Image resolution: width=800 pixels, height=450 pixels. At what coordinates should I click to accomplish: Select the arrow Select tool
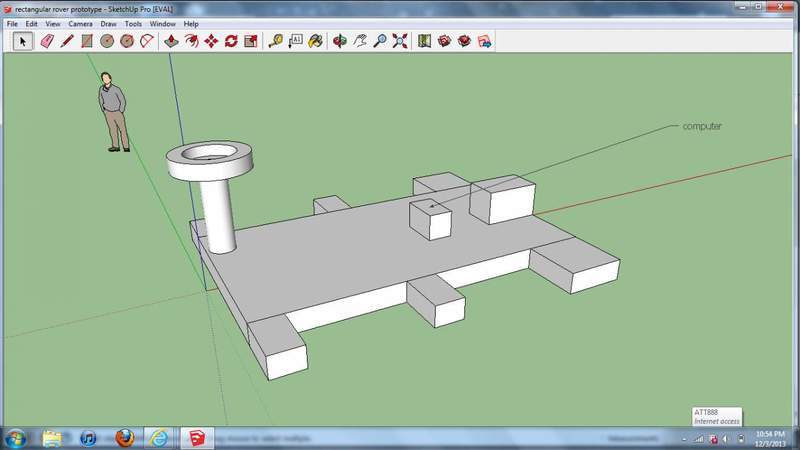[22, 41]
